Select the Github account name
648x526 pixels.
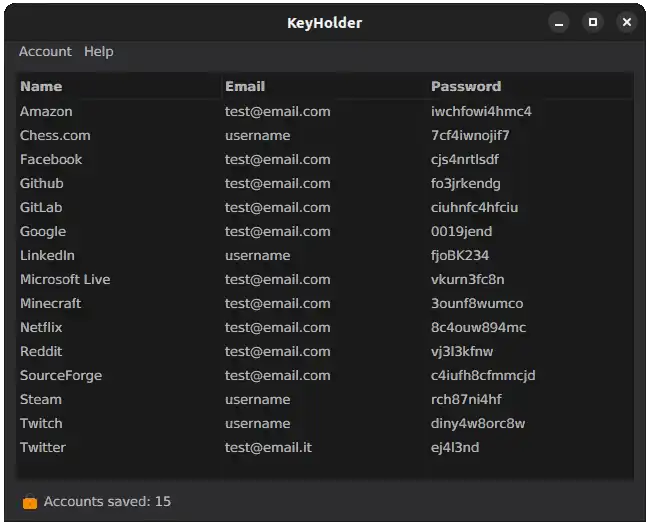pos(42,183)
